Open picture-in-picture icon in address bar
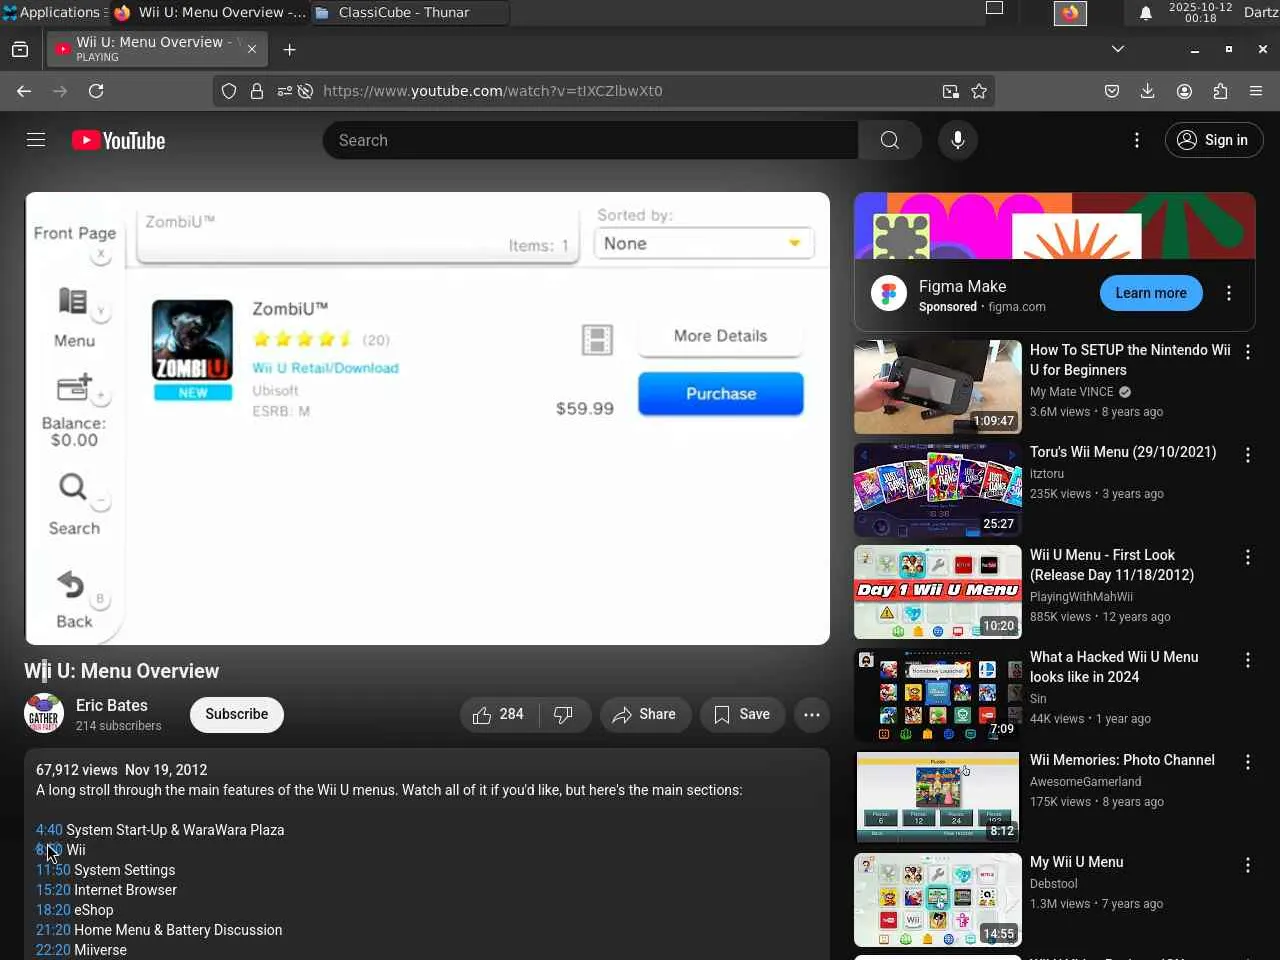 (950, 91)
